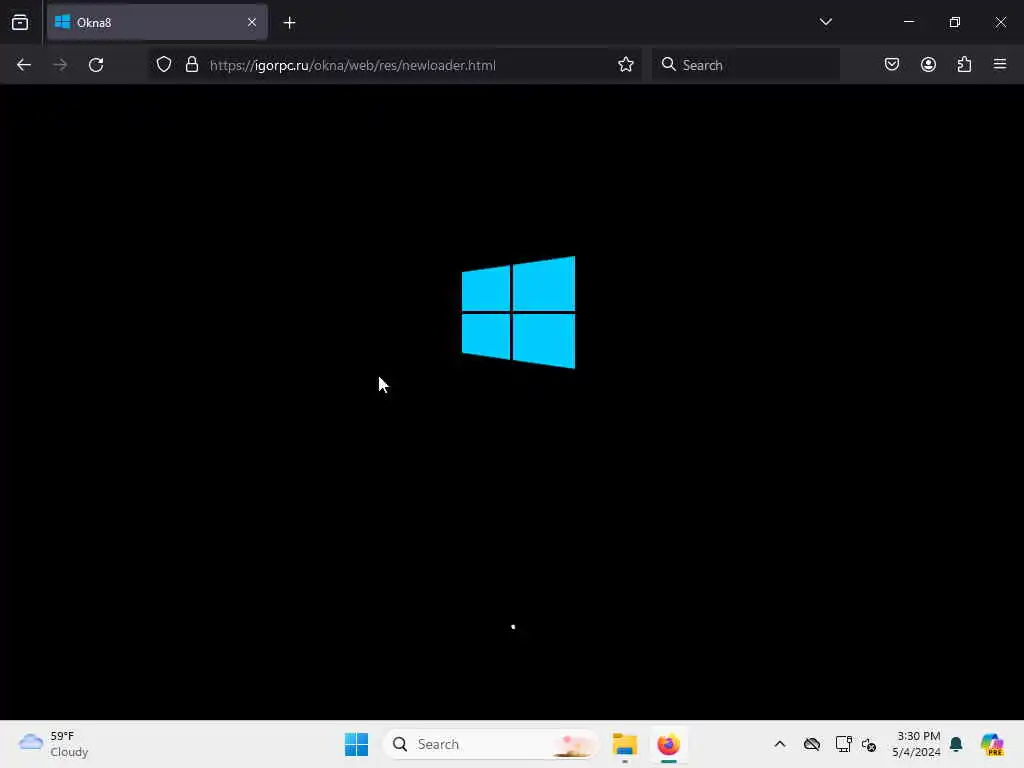
Task: Click the blue Windows logo on page
Action: click(519, 312)
